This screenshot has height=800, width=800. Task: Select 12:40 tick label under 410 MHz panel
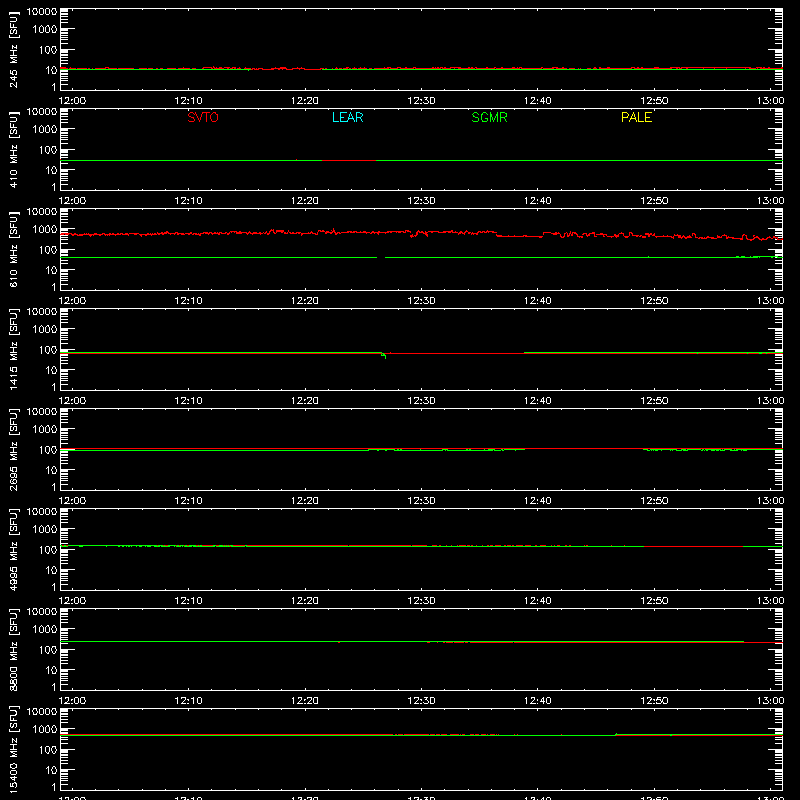[x=538, y=201]
